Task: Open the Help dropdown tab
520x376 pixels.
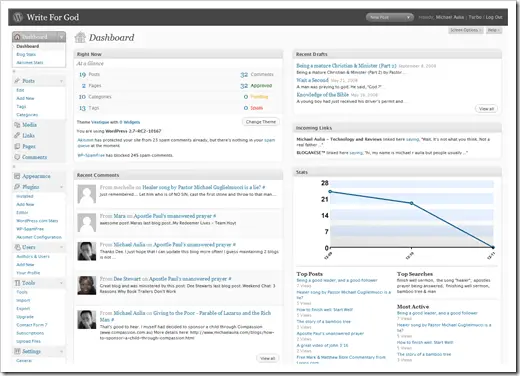Action: 494,30
